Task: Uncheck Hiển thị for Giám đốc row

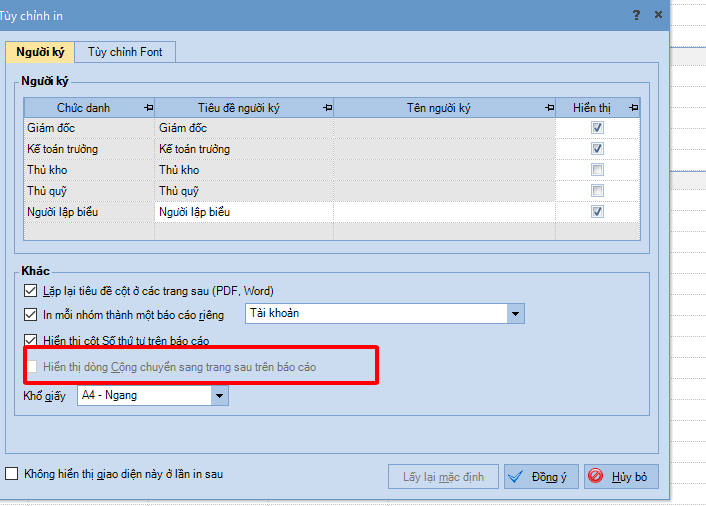Action: click(597, 128)
